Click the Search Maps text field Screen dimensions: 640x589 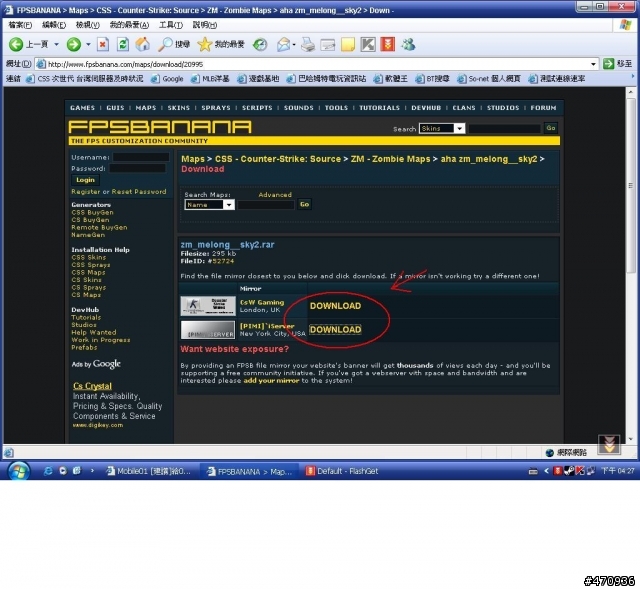pyautogui.click(x=266, y=204)
